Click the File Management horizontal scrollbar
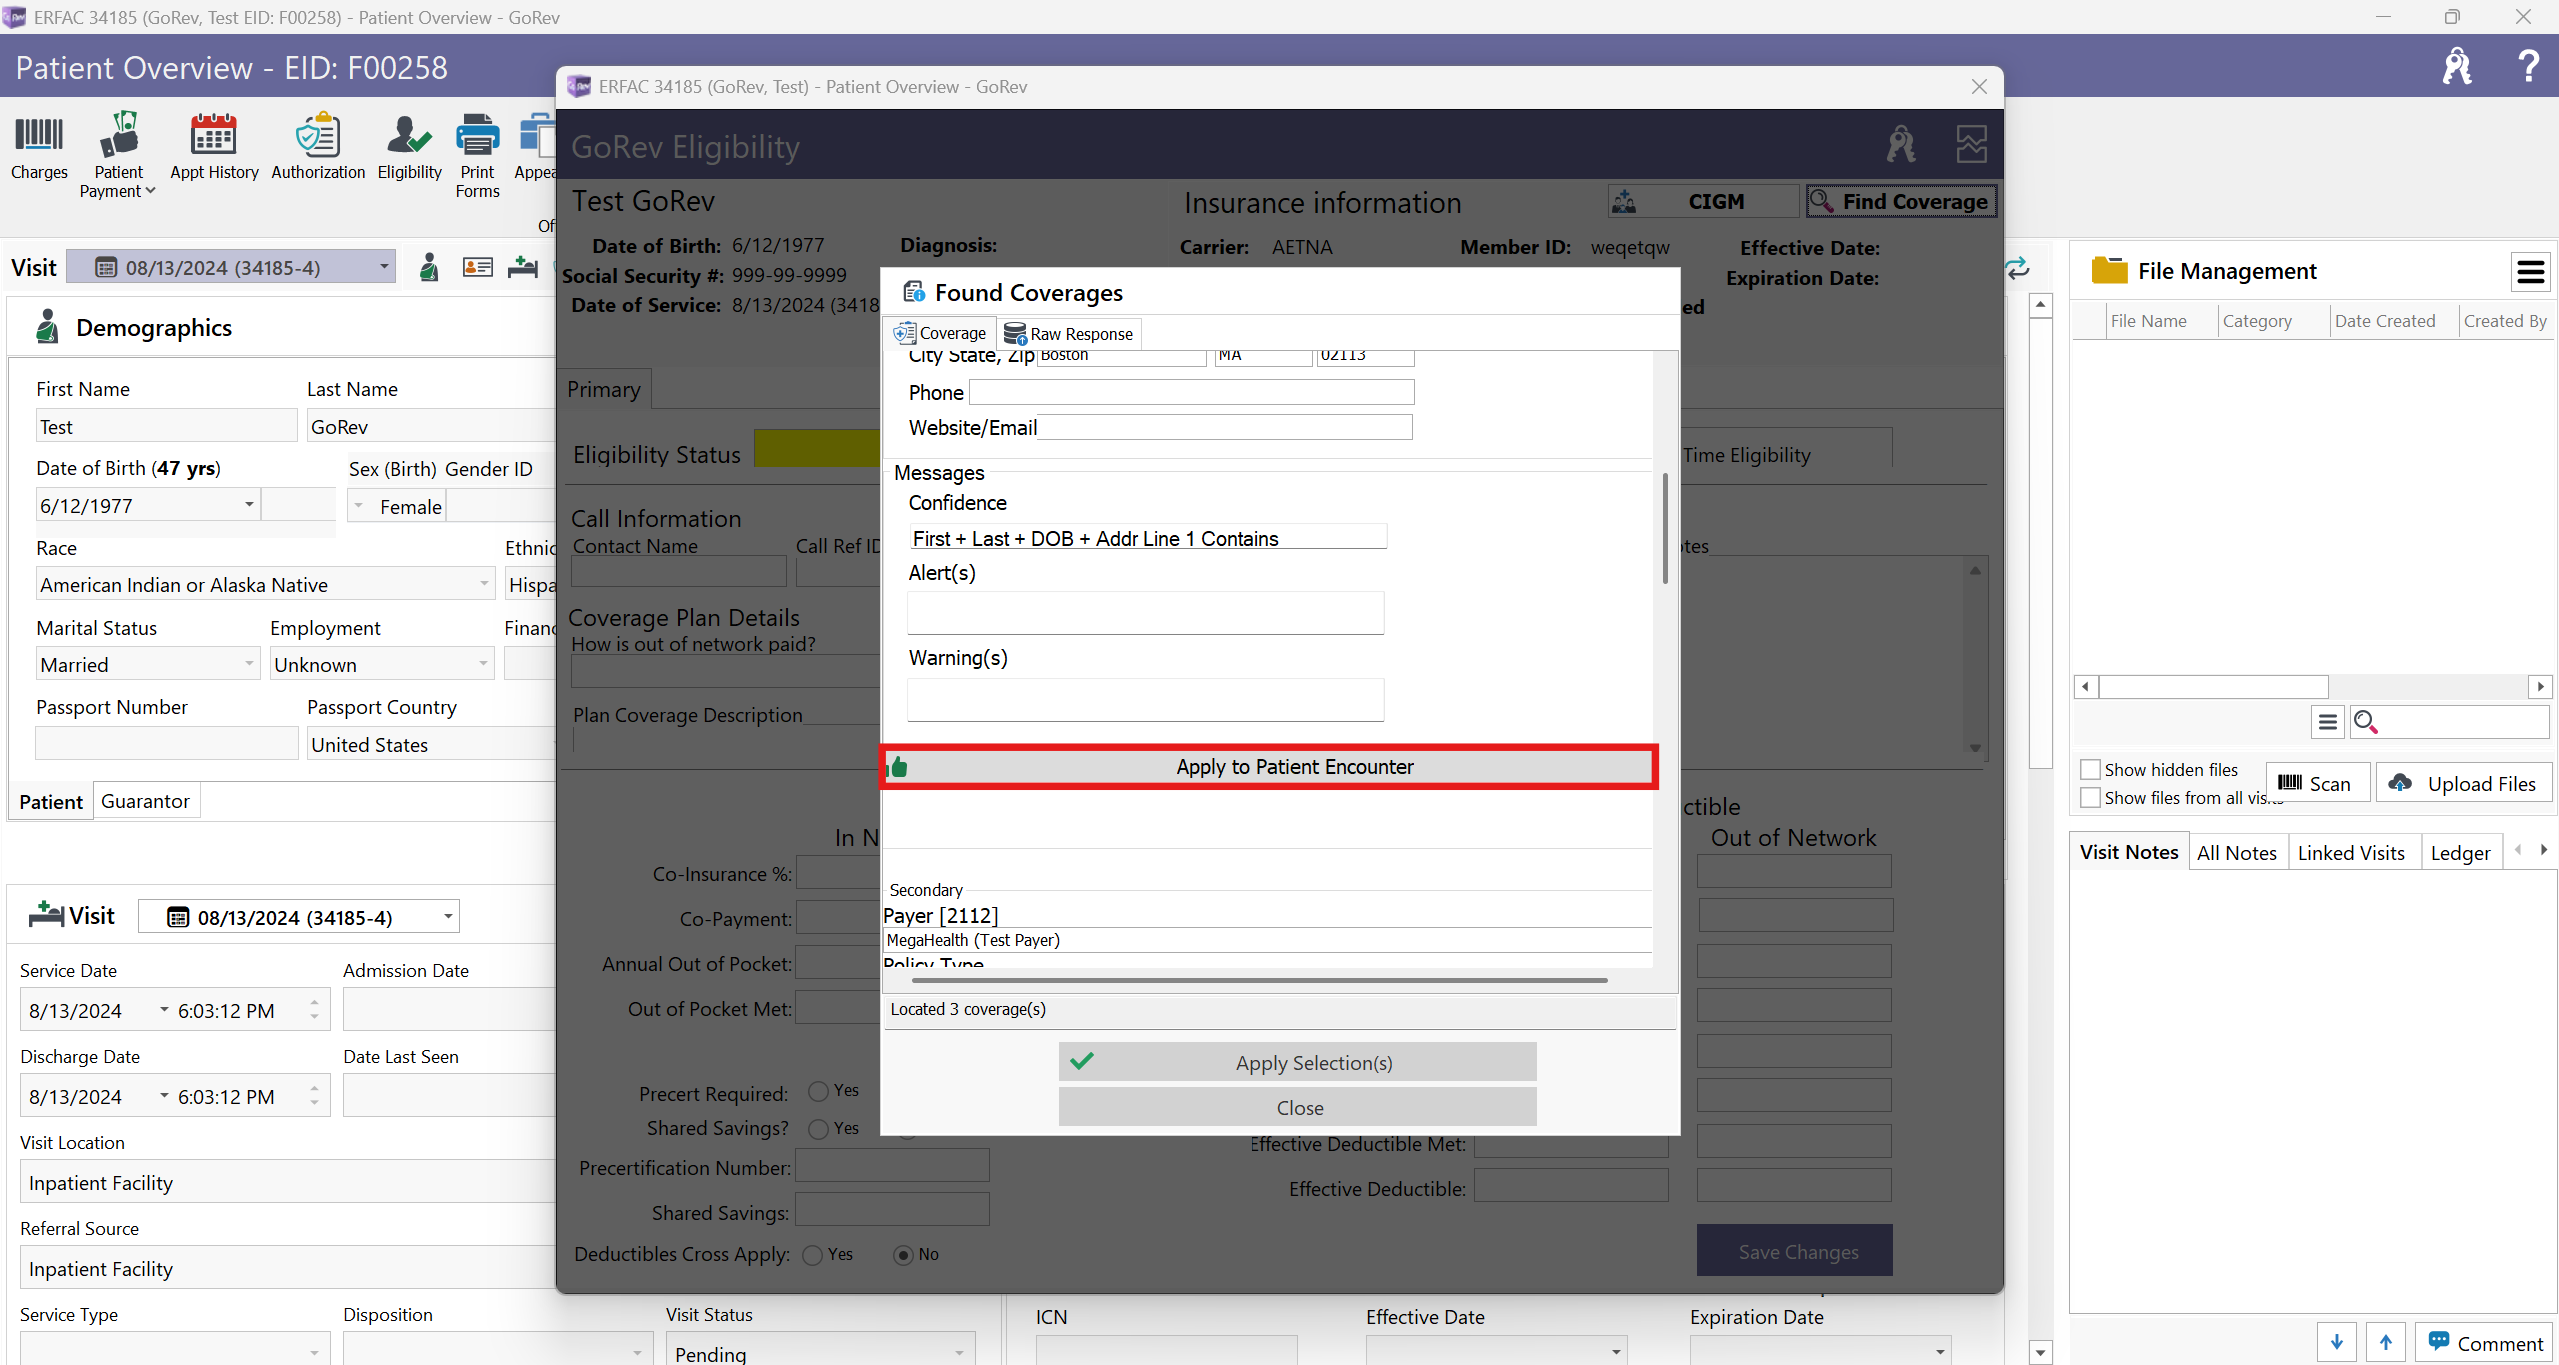The image size is (2559, 1365). (x=2214, y=686)
